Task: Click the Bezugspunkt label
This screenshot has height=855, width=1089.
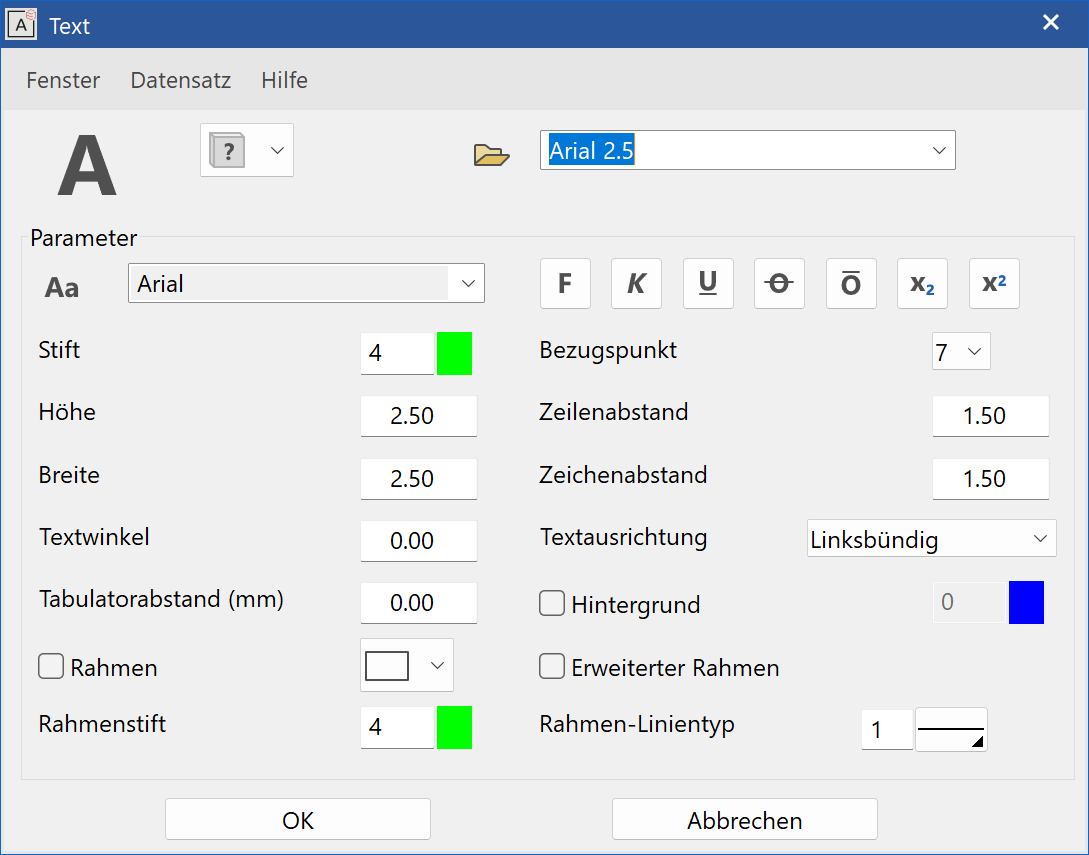Action: [608, 350]
